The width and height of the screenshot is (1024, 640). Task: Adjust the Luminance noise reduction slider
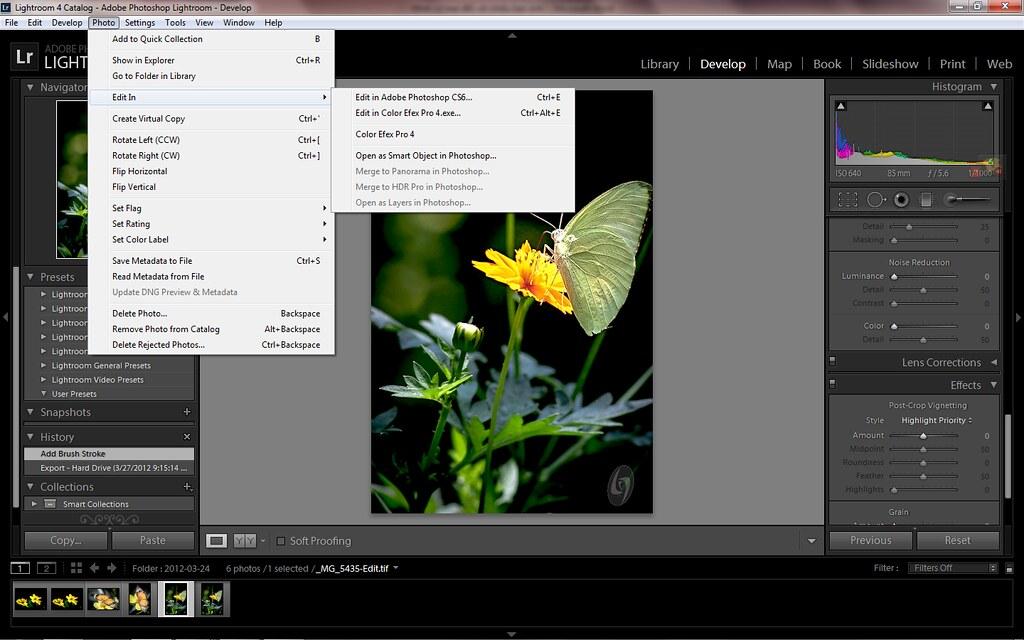(894, 277)
